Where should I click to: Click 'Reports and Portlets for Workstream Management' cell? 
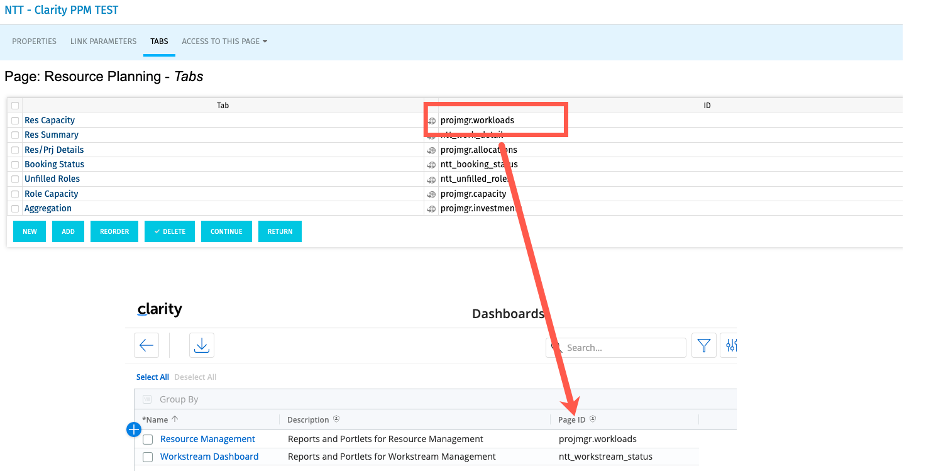tap(392, 457)
